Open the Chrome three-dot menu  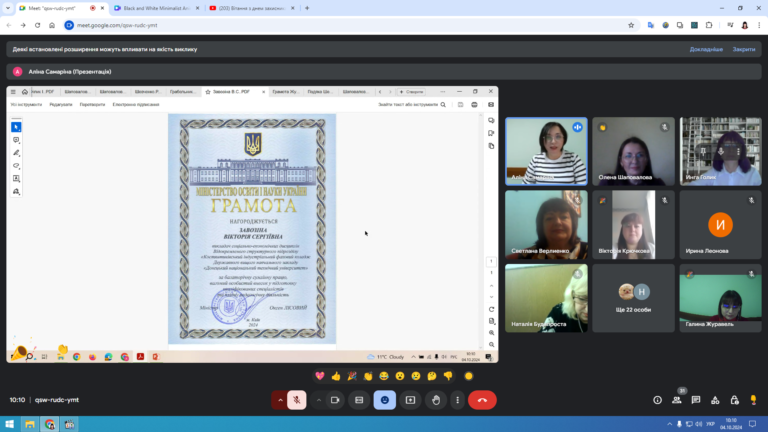759,25
